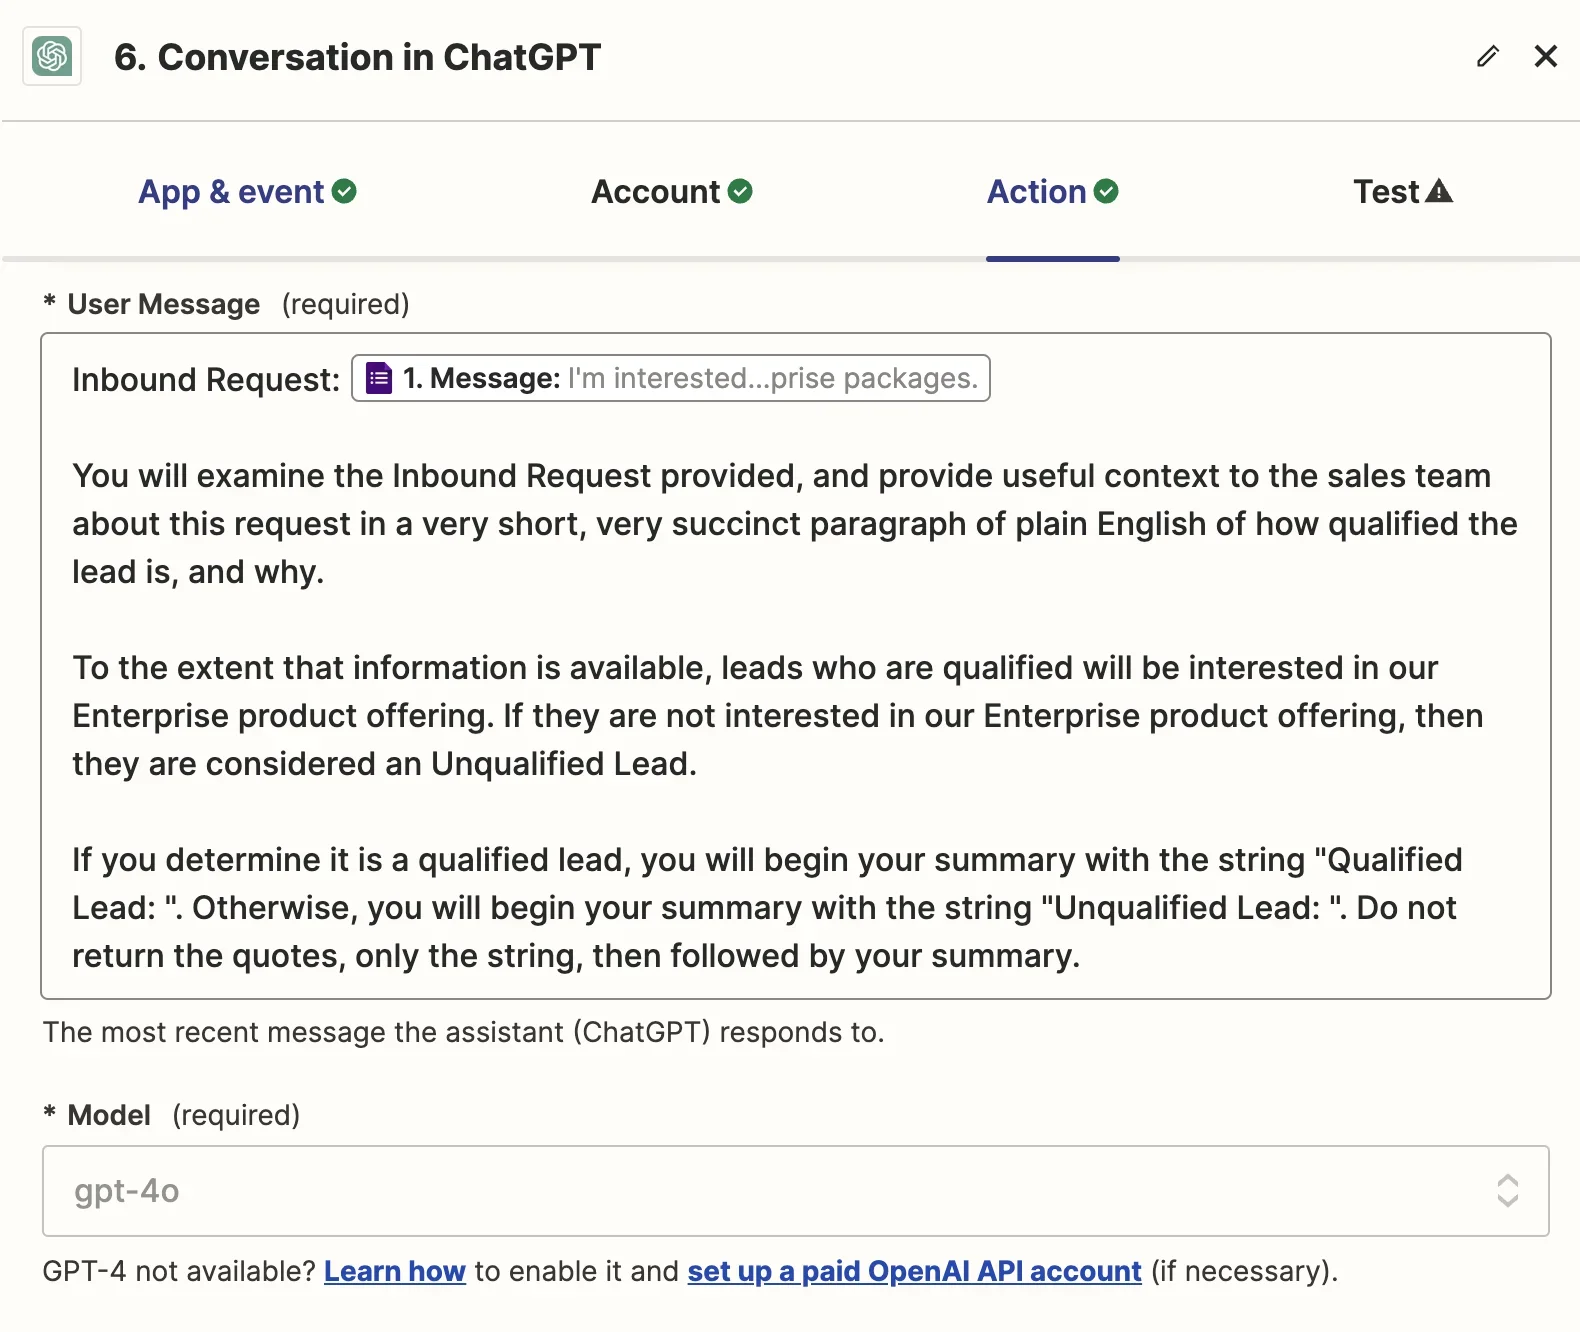Viewport: 1580px width, 1332px height.
Task: Switch to the Account tab
Action: coord(672,191)
